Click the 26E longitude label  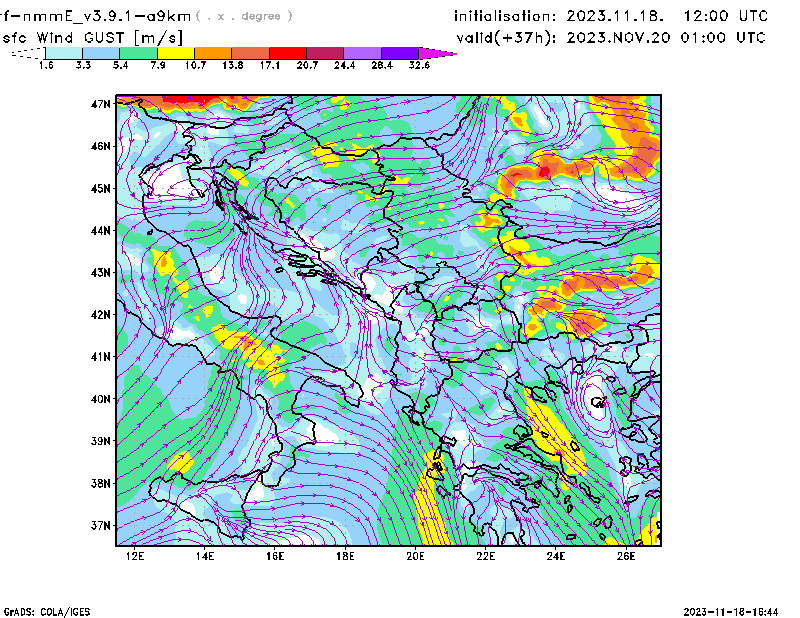coord(626,556)
